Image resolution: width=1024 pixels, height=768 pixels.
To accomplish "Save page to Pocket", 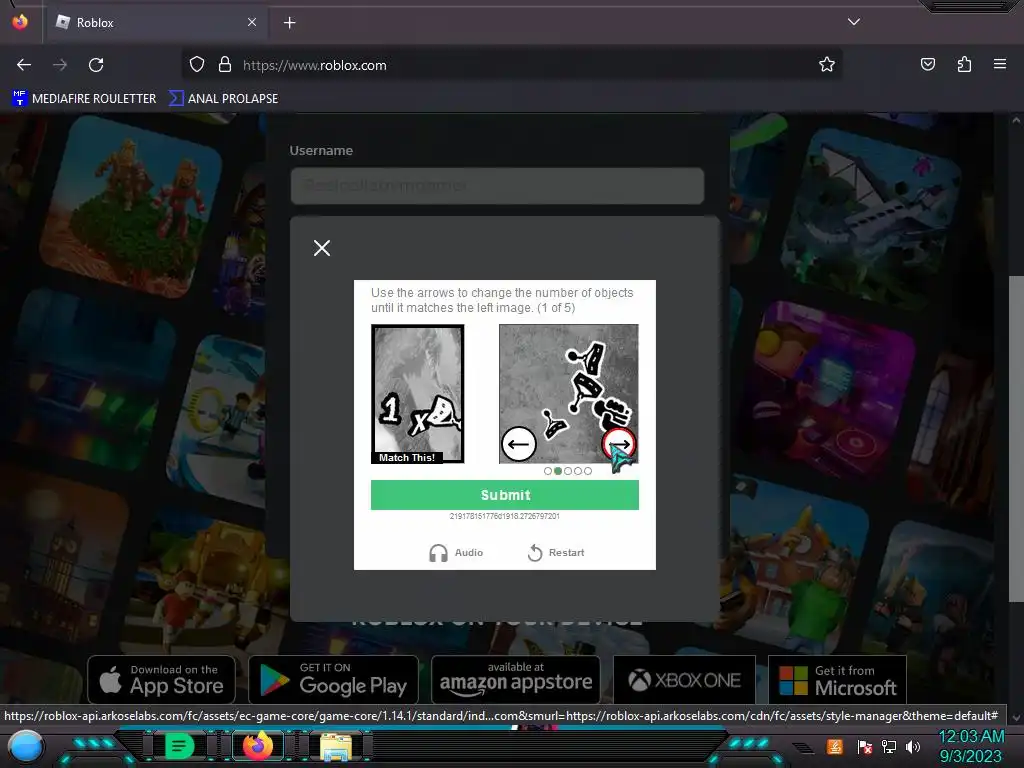I will coord(927,64).
